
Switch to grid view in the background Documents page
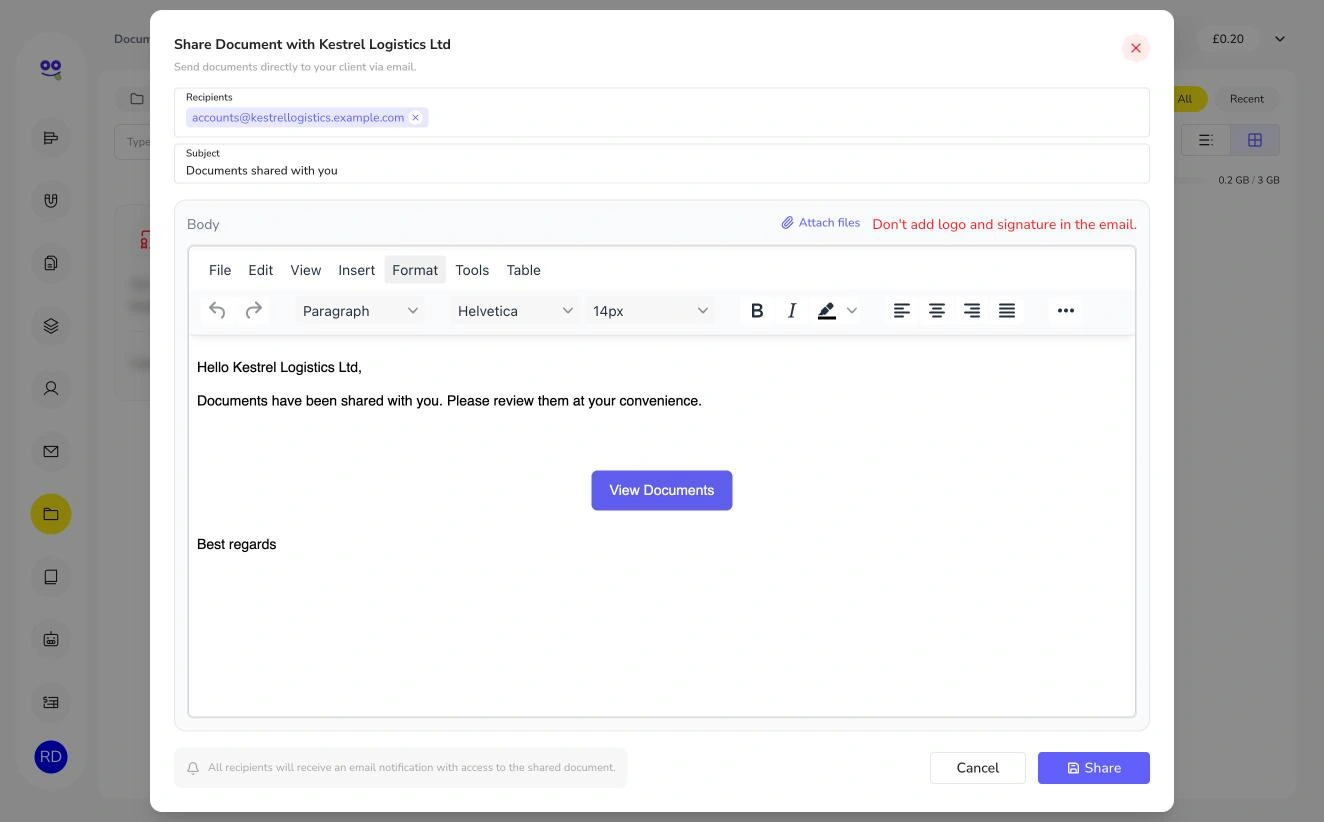(1255, 140)
